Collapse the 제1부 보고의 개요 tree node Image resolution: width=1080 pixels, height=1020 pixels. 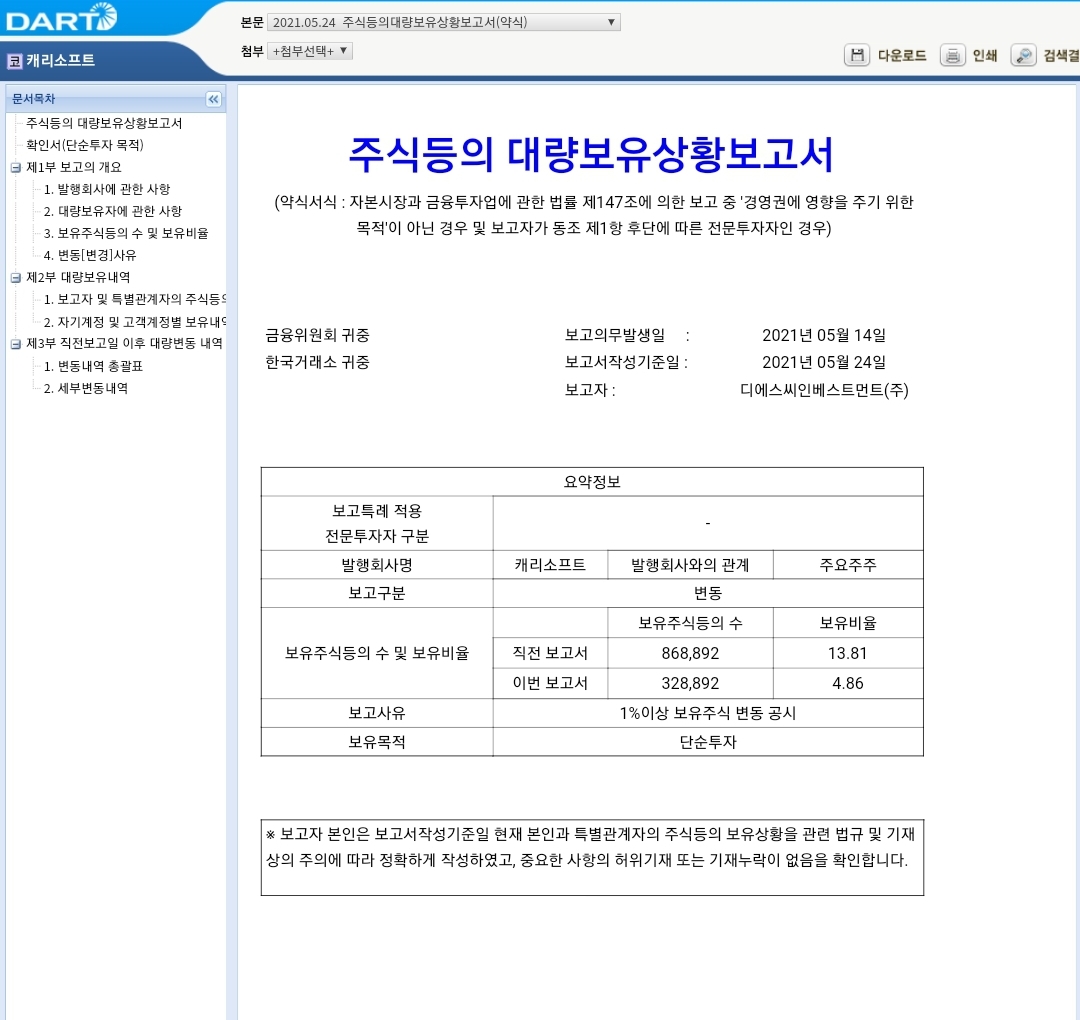coord(16,167)
